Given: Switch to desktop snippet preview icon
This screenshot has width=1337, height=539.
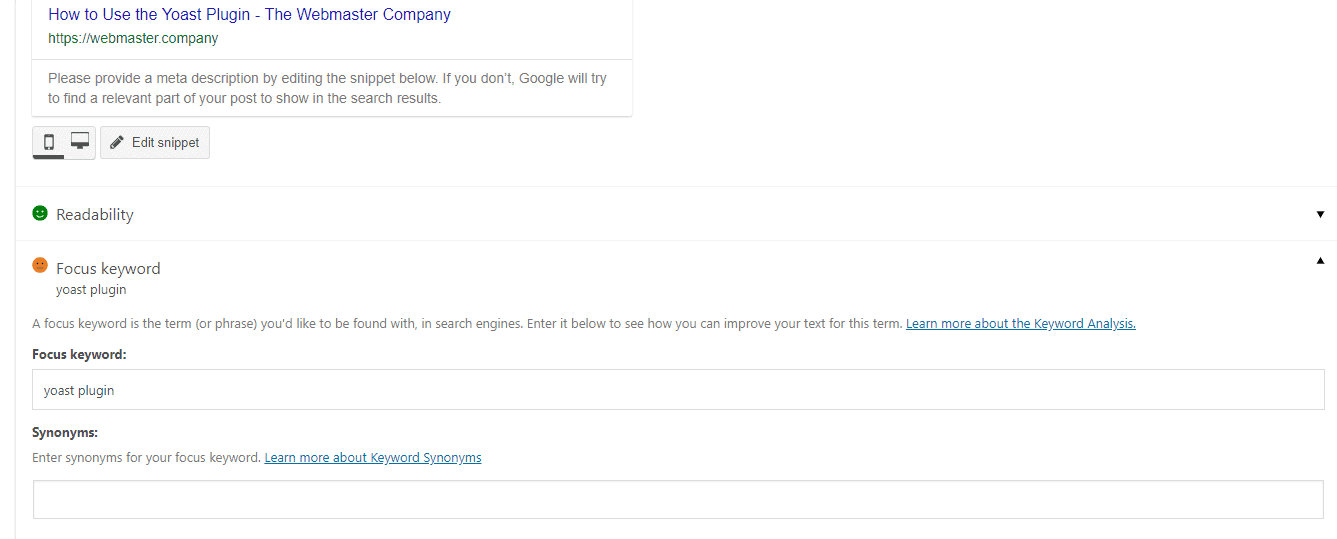Looking at the screenshot, I should click(80, 141).
